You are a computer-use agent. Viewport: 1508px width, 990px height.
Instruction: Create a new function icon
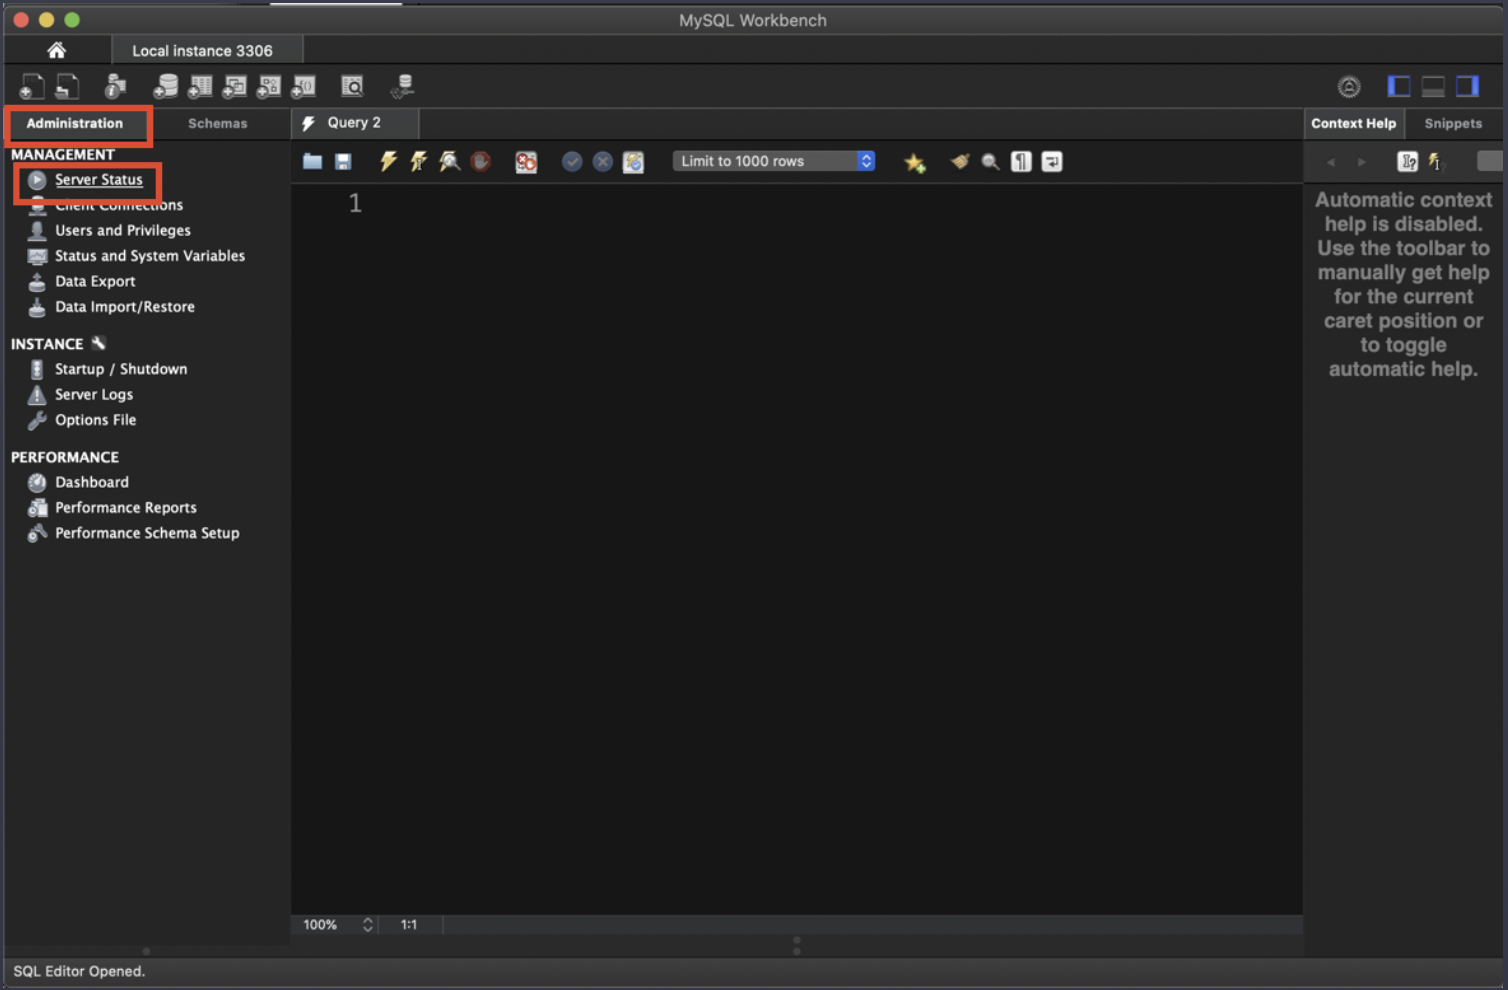coord(303,87)
